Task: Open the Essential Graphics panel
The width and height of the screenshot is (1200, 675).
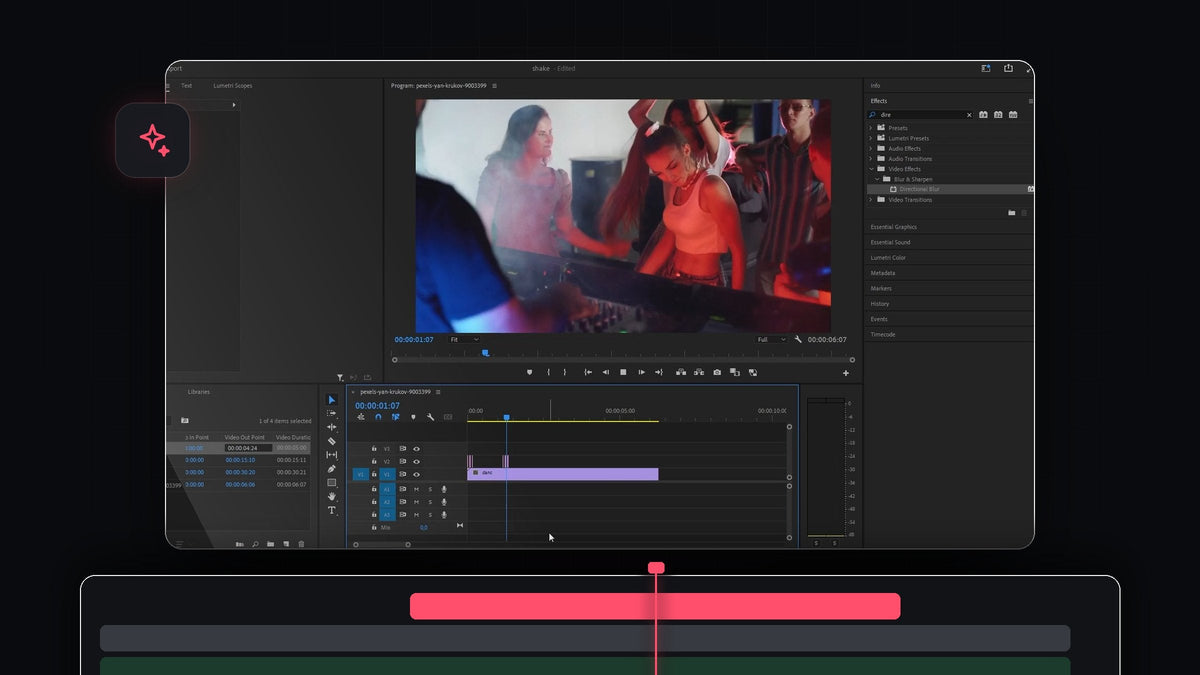Action: click(x=893, y=227)
